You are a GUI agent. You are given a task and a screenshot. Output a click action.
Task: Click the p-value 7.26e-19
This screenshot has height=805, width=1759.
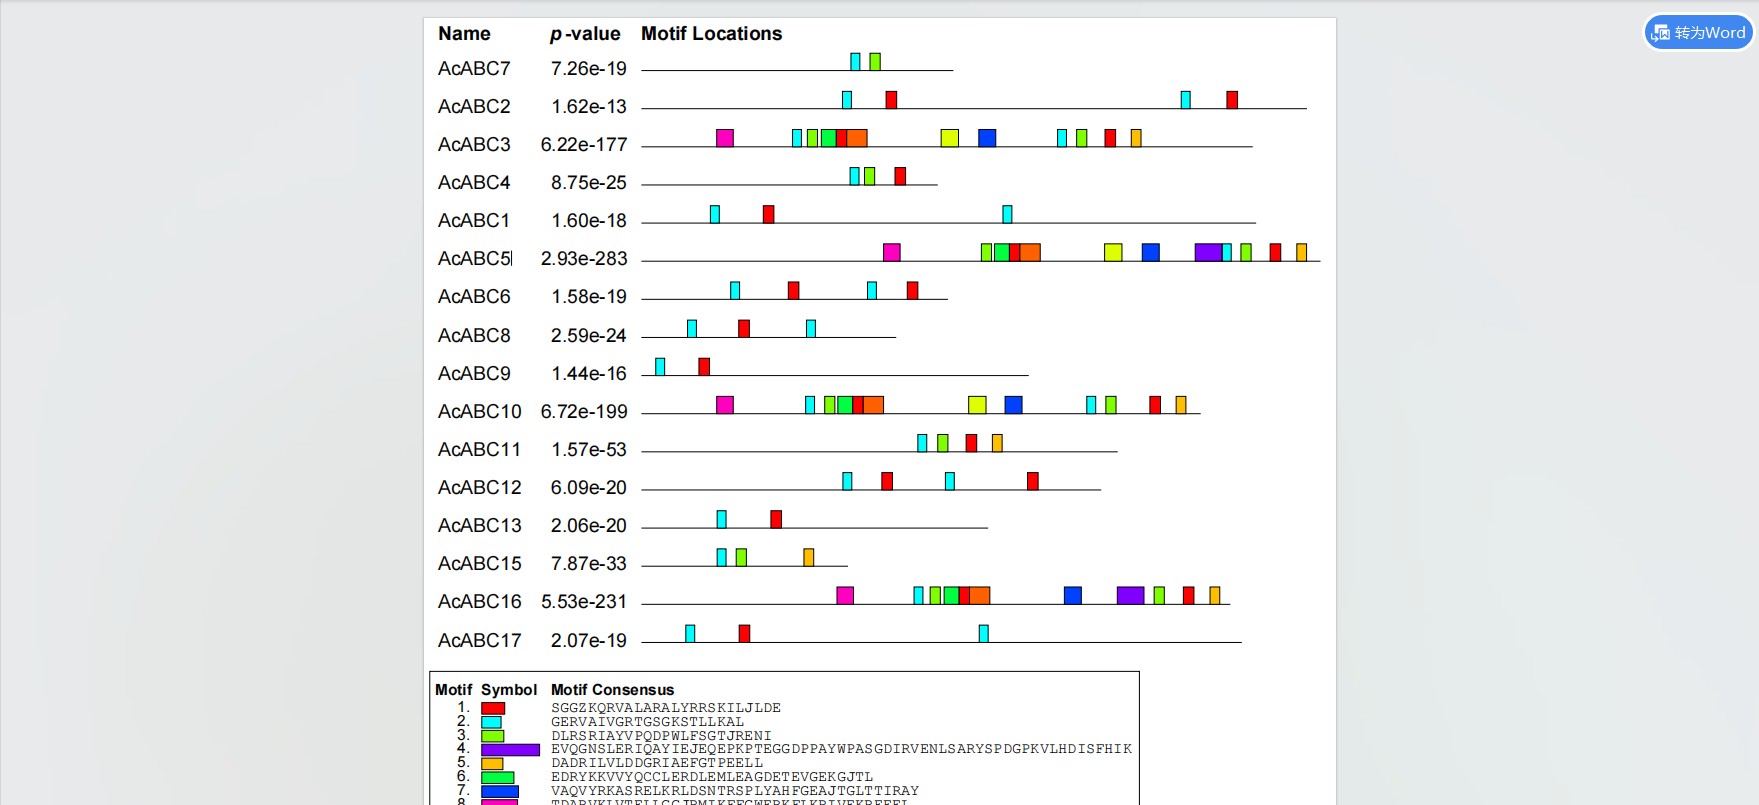[x=589, y=69]
